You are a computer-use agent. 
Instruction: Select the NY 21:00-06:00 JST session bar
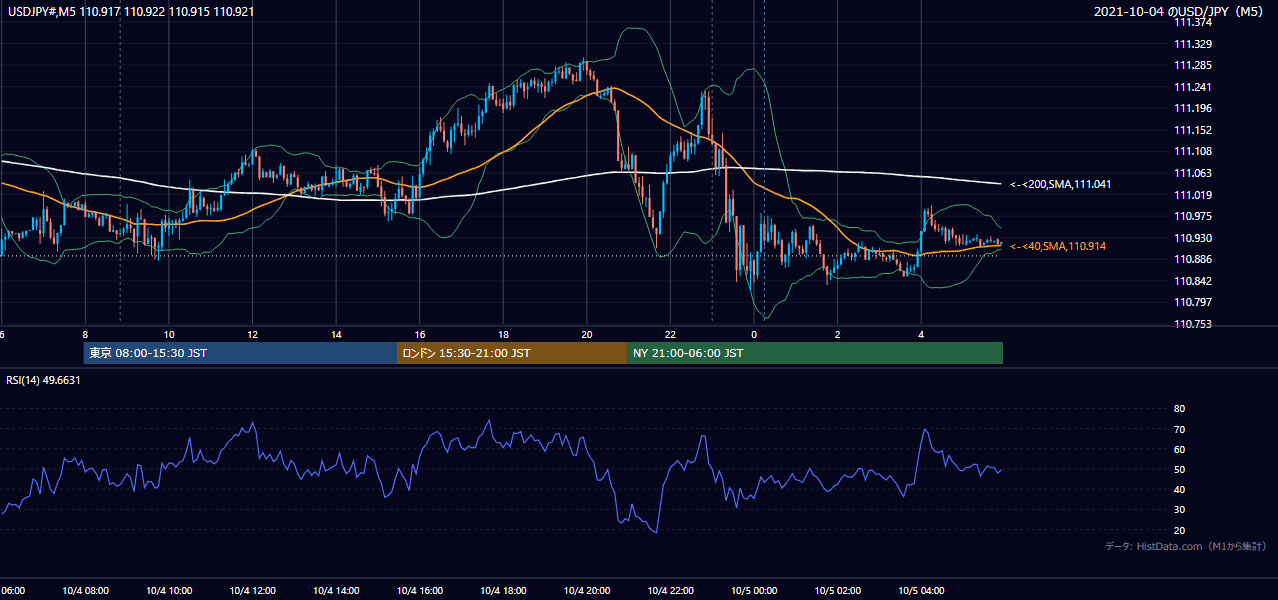click(815, 353)
